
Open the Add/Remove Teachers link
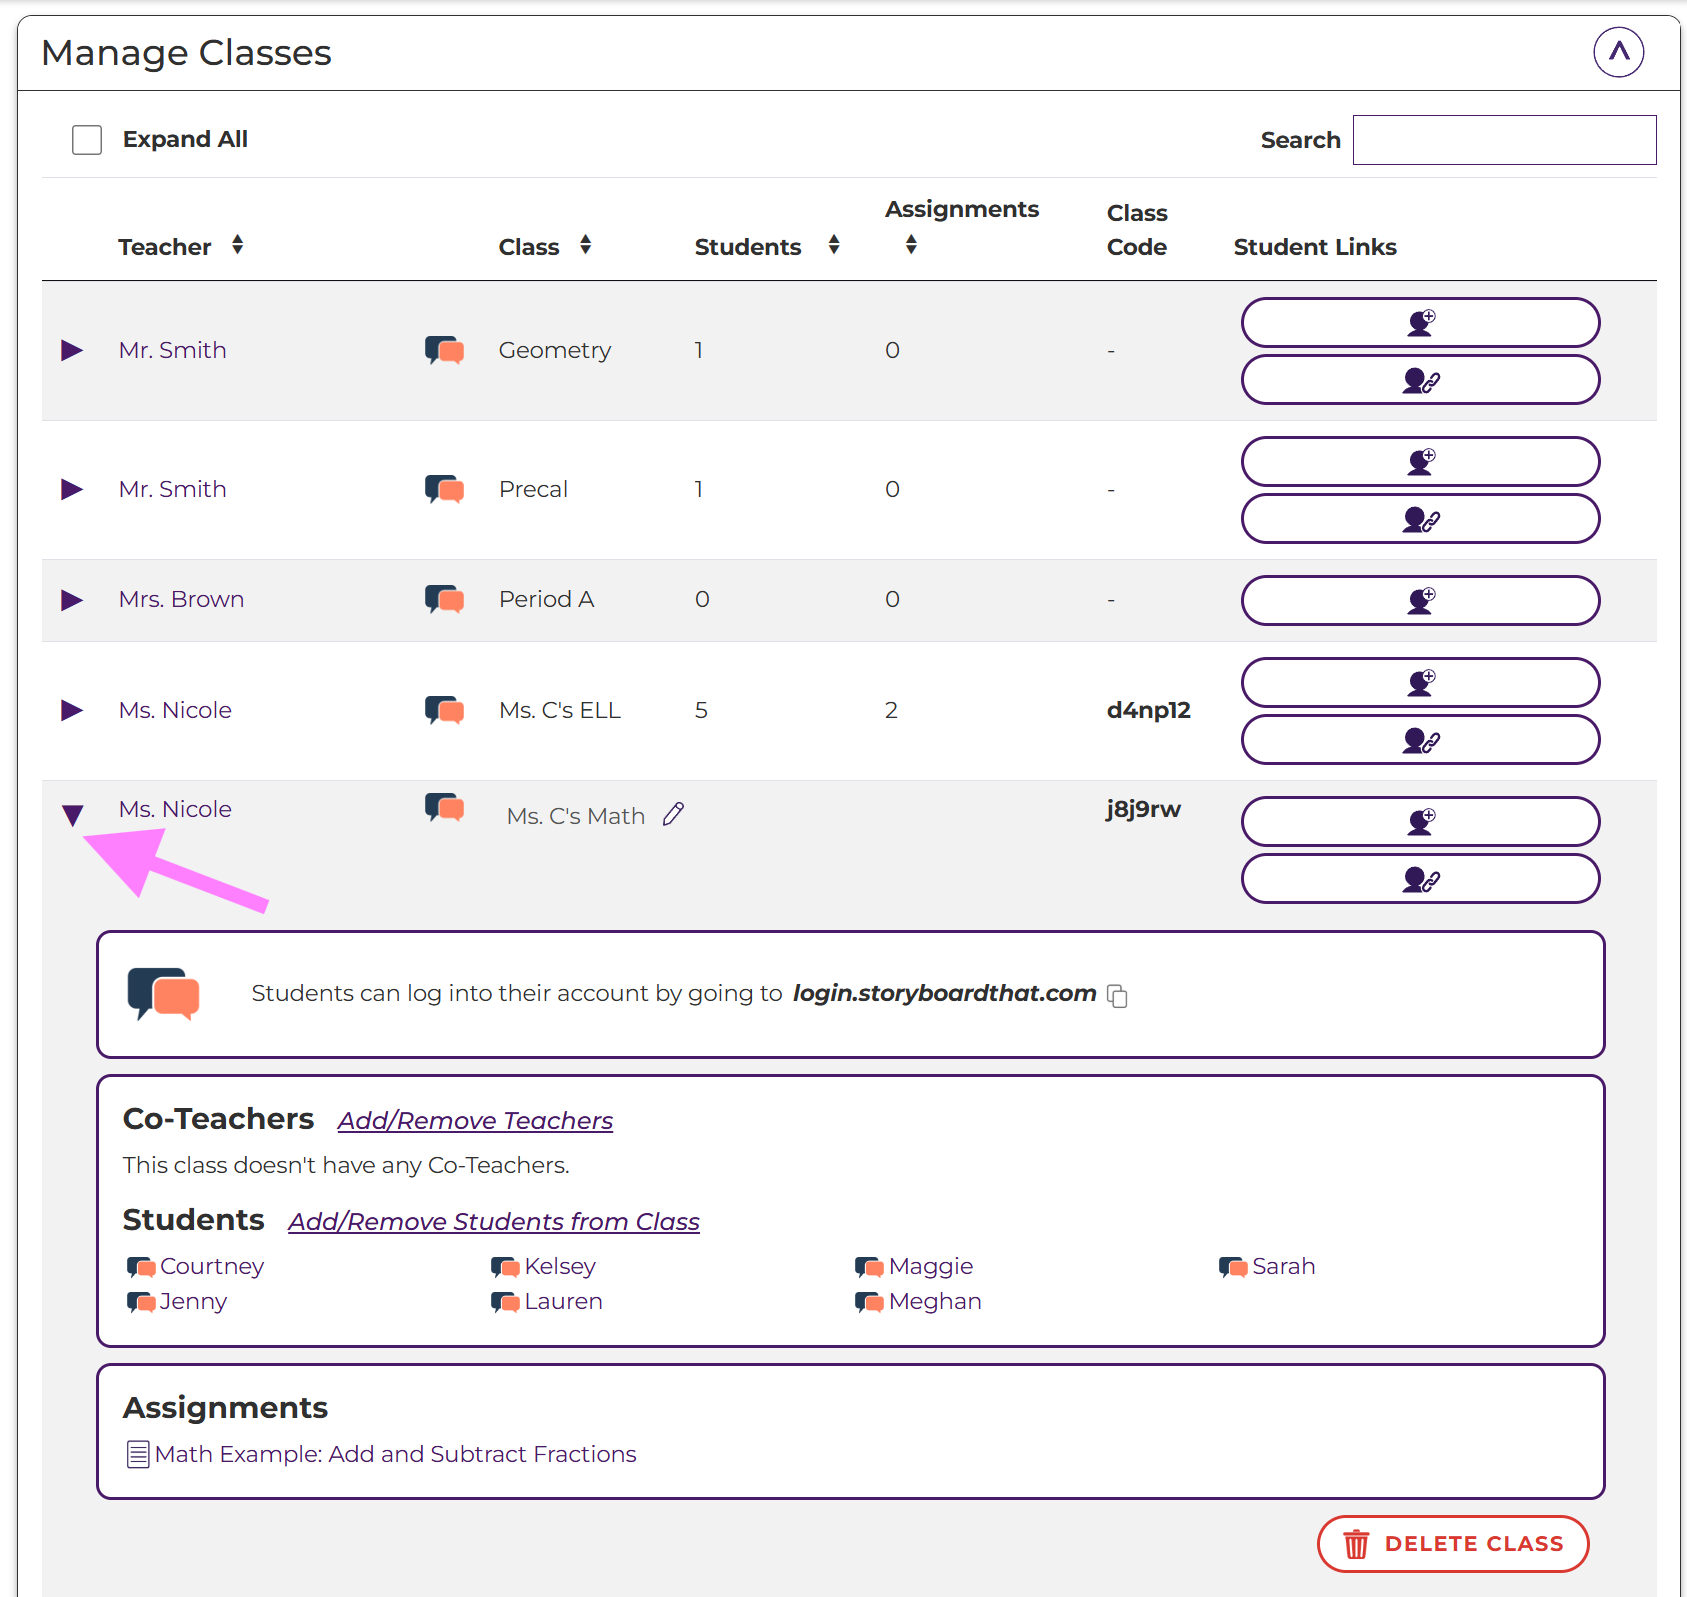[475, 1121]
